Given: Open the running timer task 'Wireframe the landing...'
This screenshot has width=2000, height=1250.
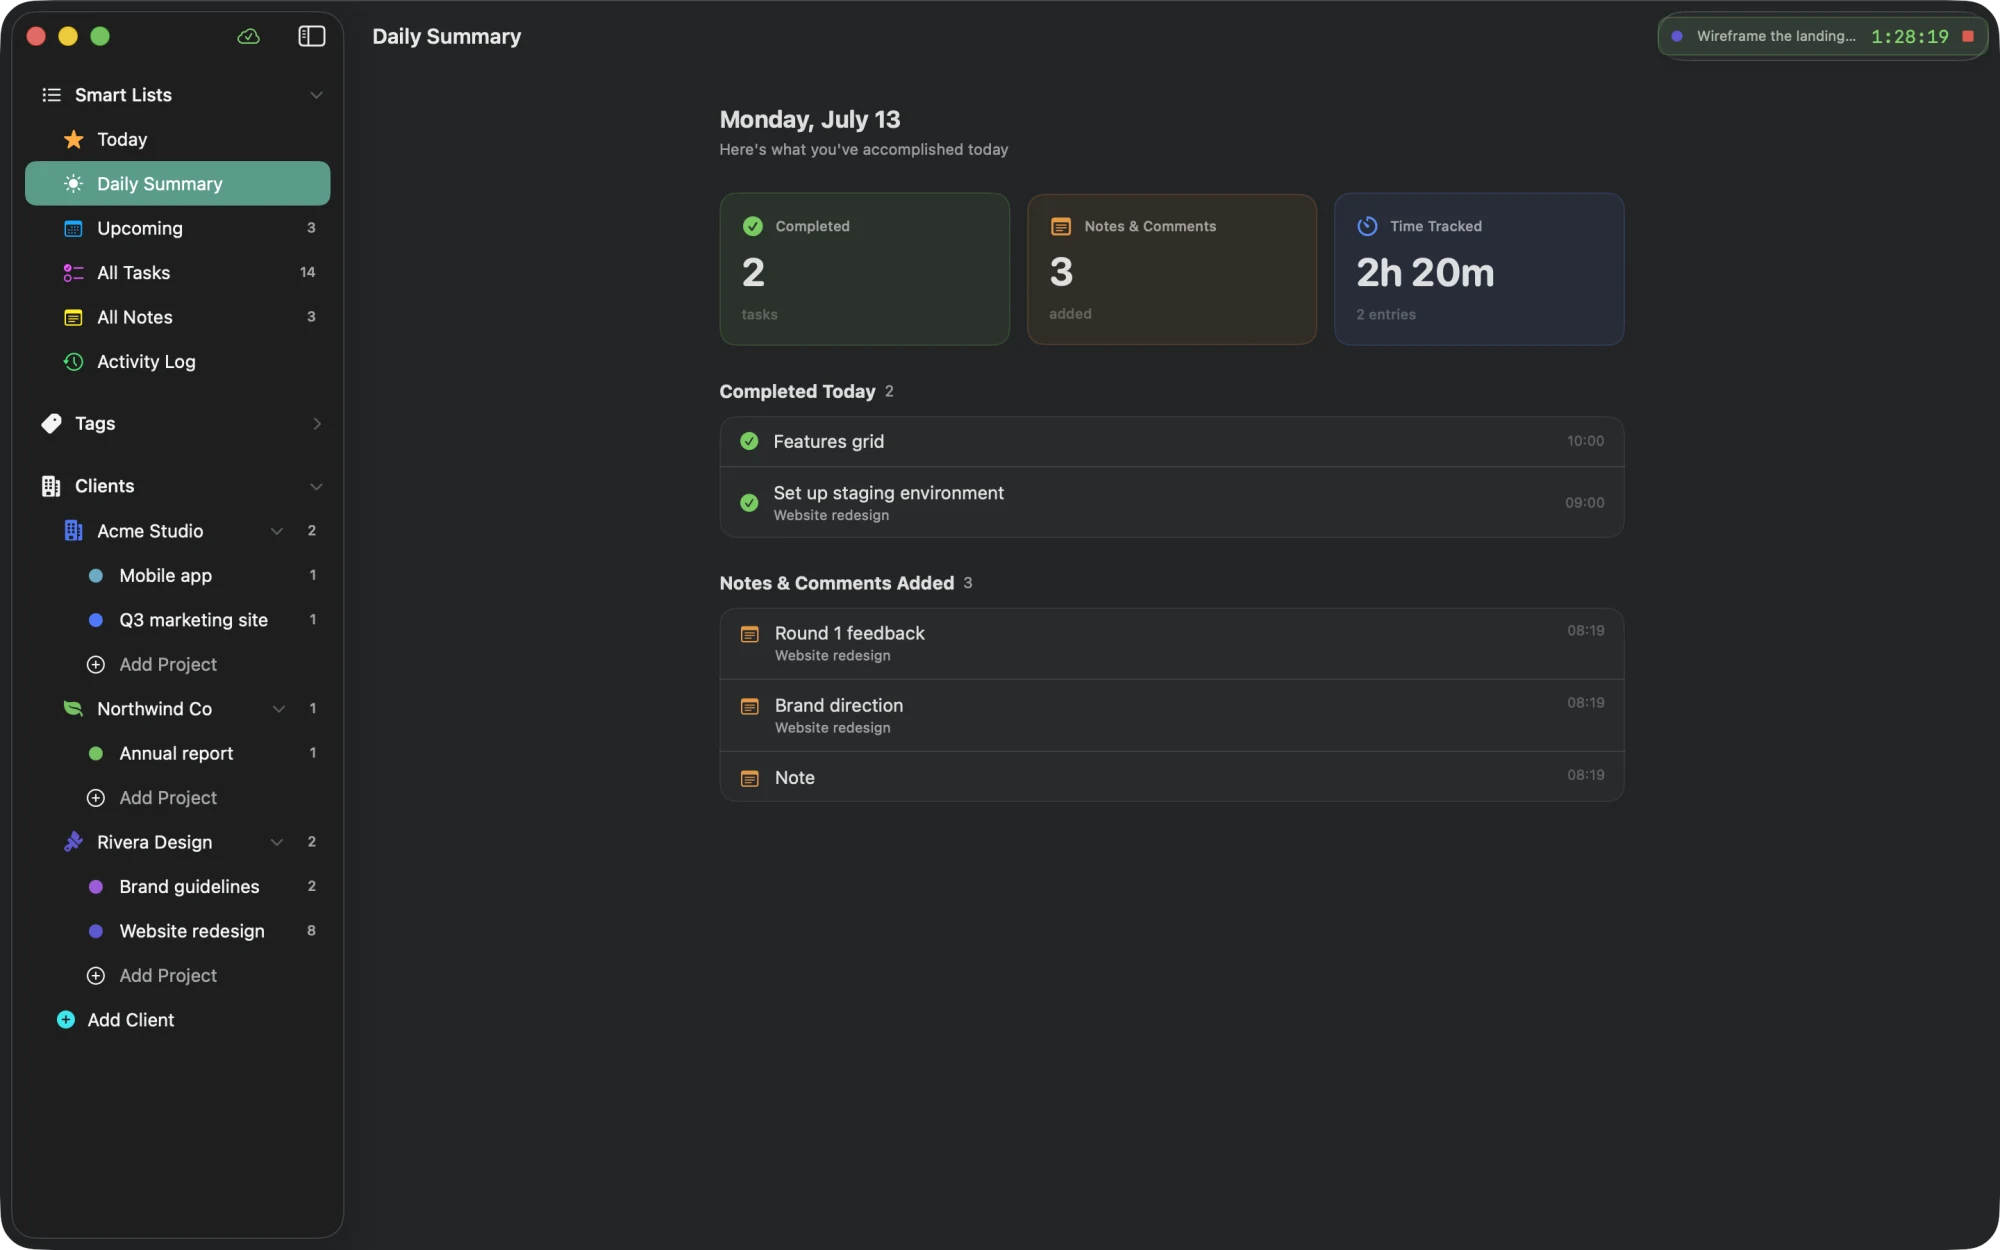Looking at the screenshot, I should (1776, 36).
